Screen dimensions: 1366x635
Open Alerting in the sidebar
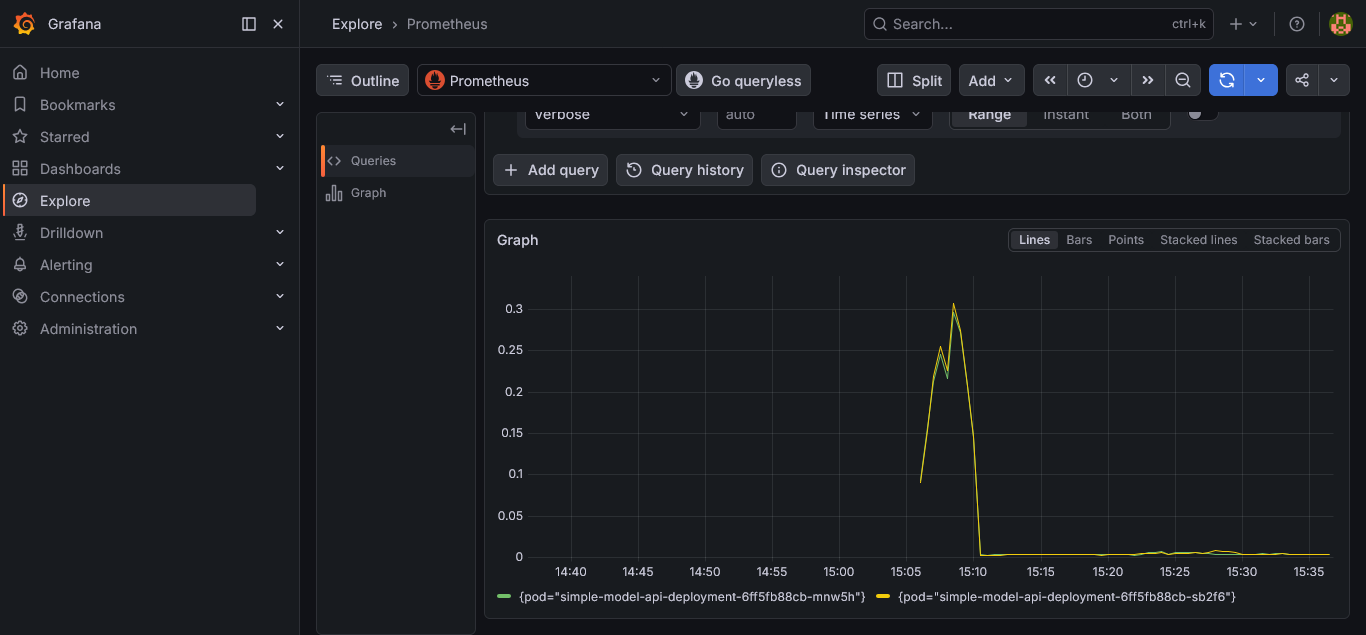[66, 265]
